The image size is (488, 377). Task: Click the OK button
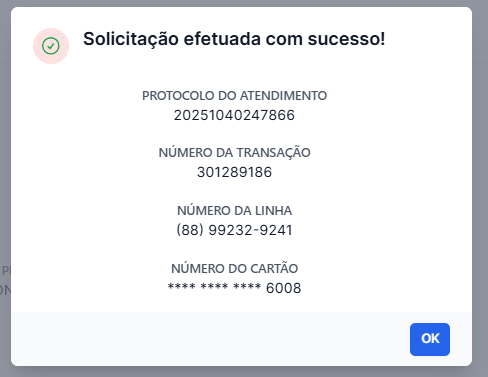click(430, 339)
